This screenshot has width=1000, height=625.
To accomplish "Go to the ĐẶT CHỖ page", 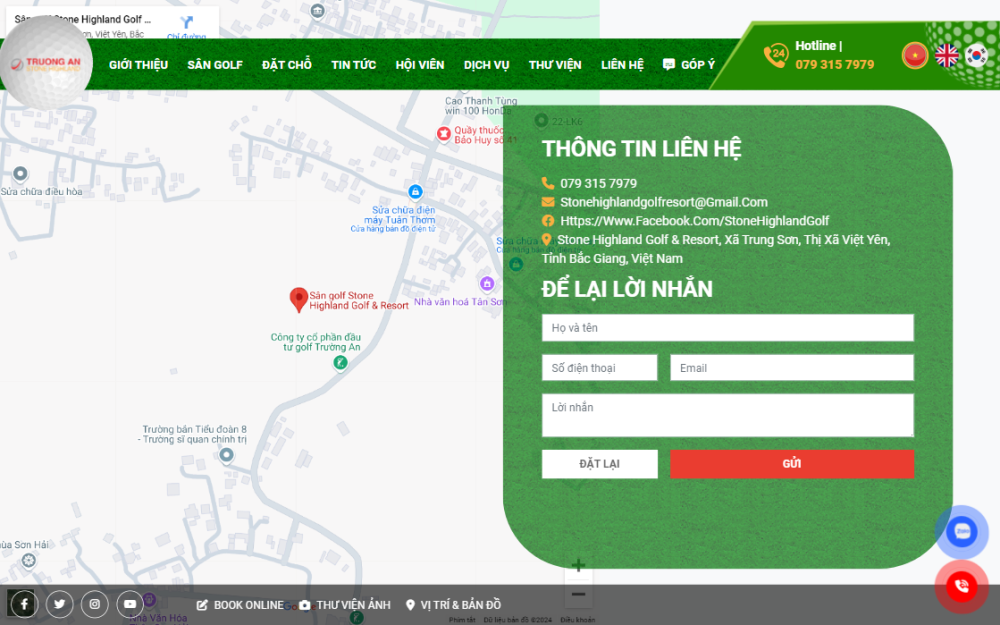I will coord(287,64).
